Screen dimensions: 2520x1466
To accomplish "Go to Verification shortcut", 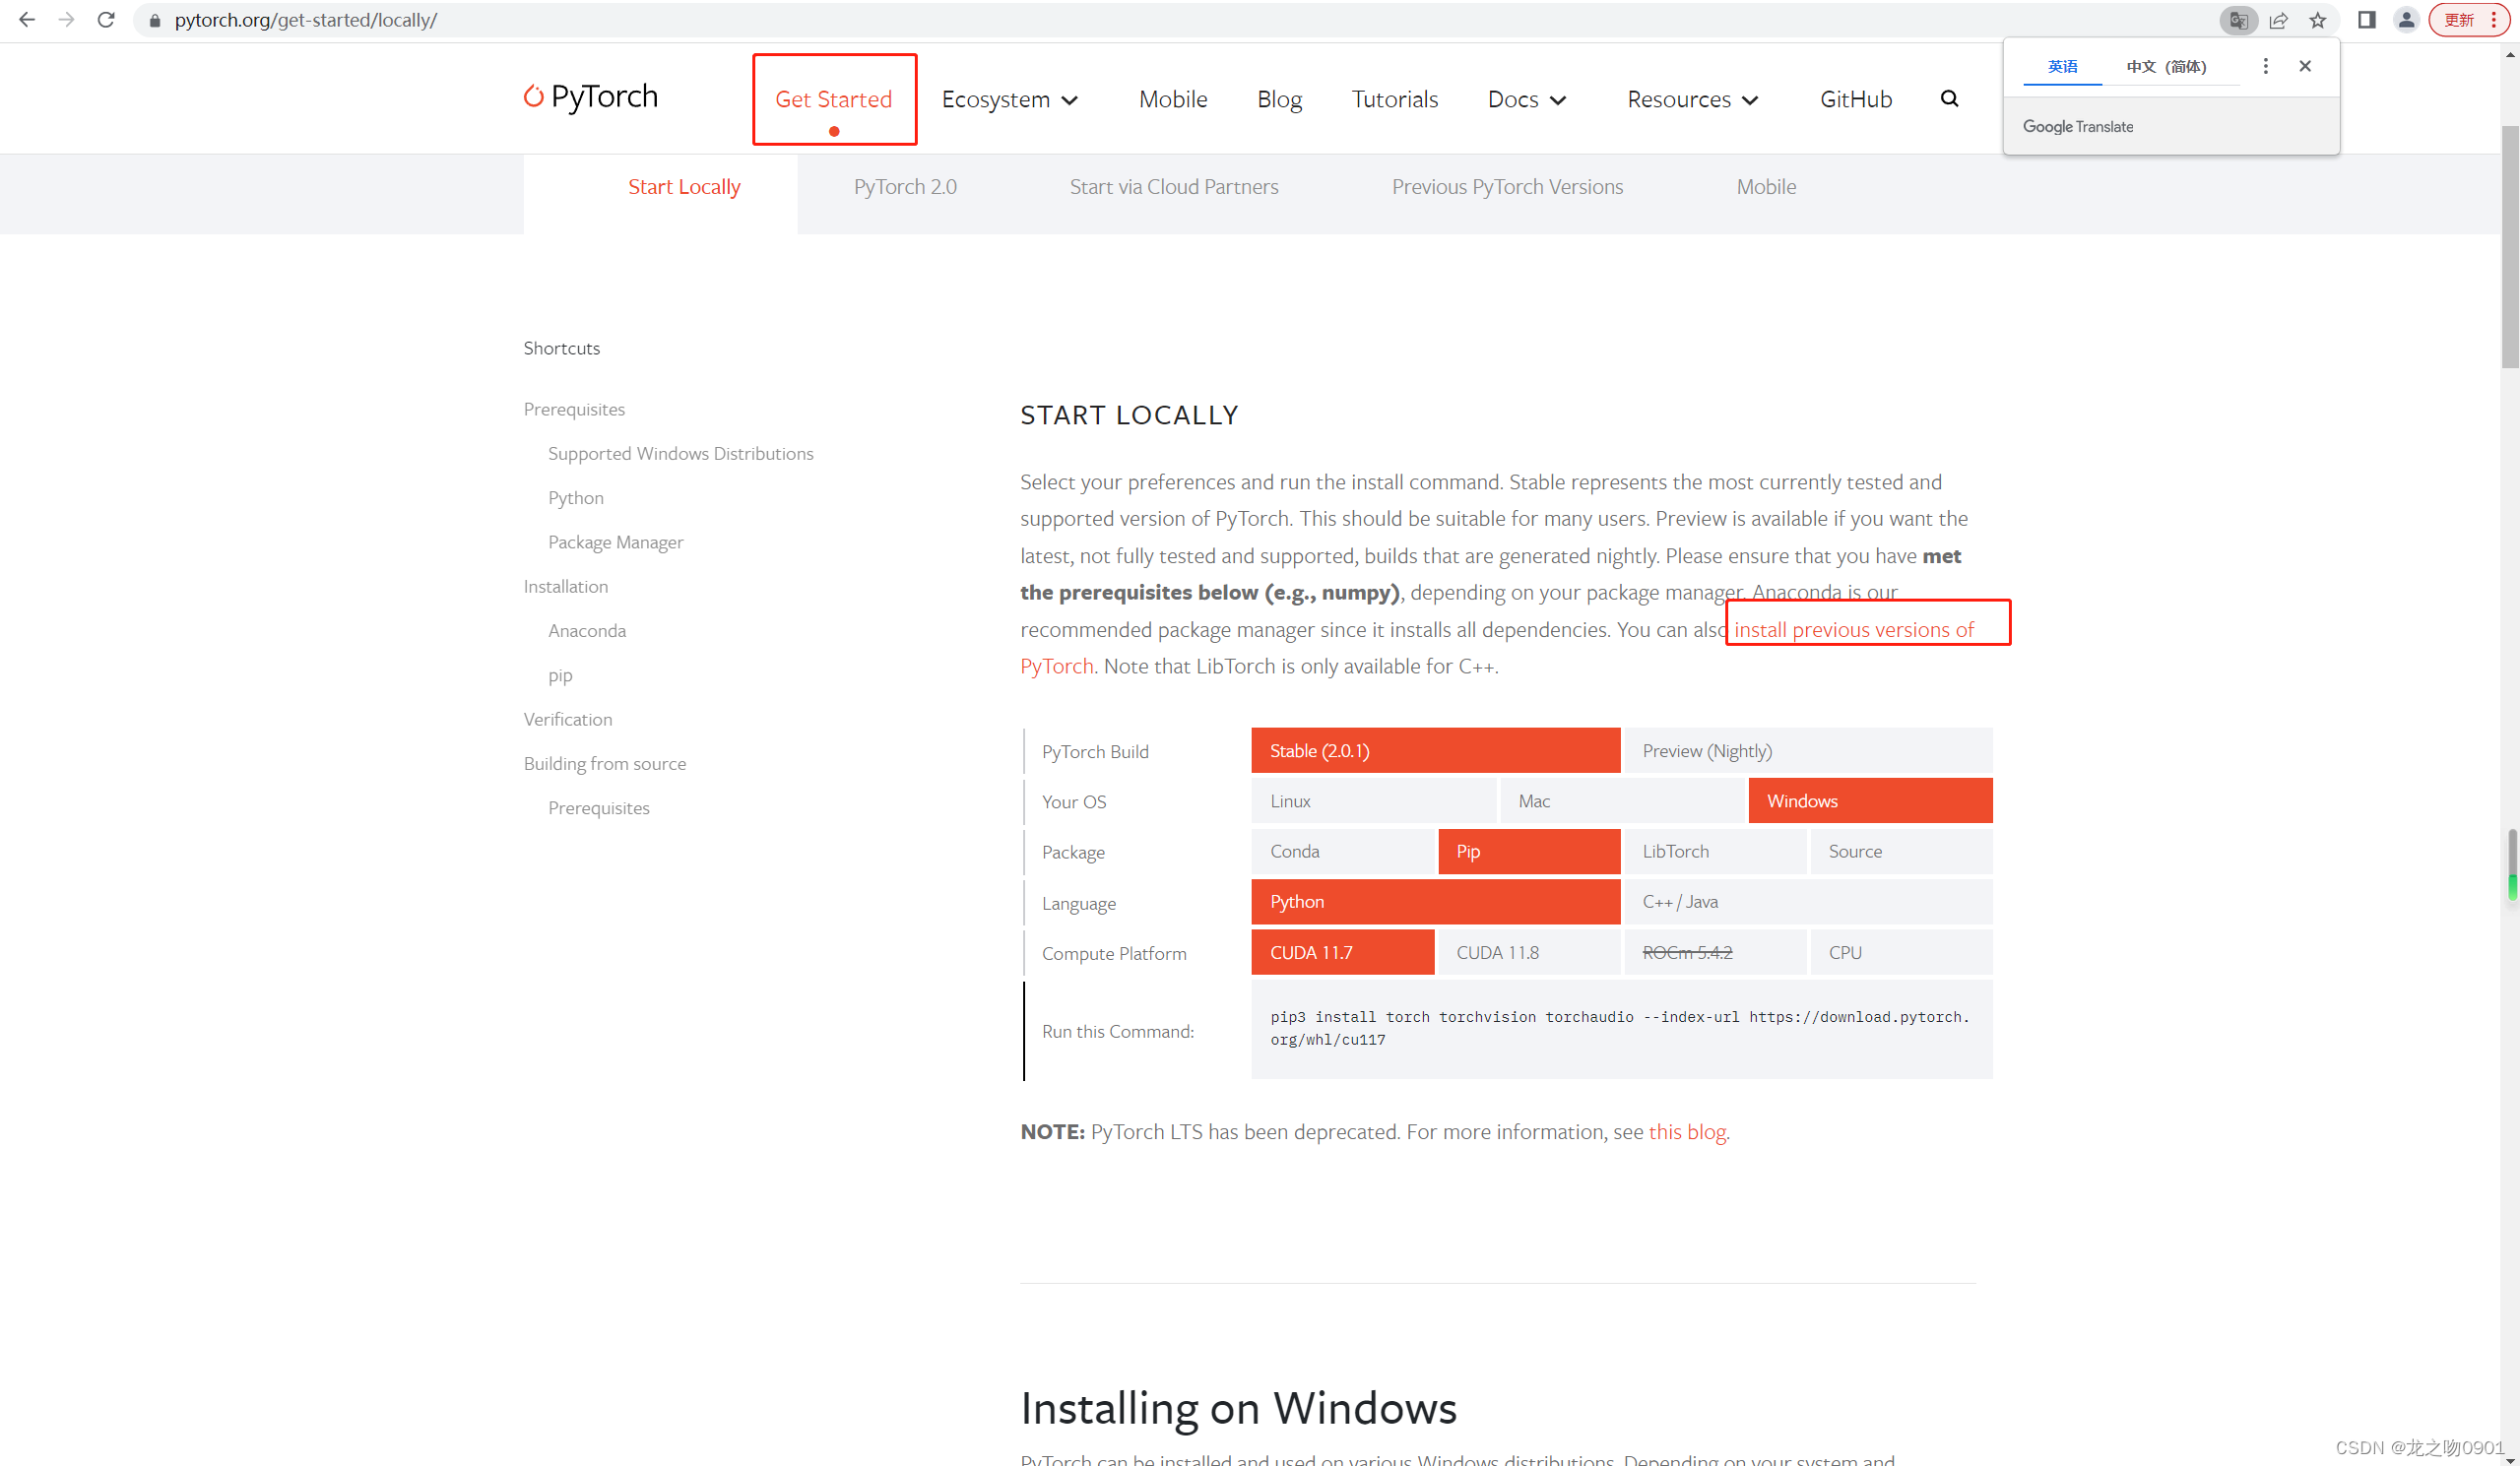I will point(568,719).
